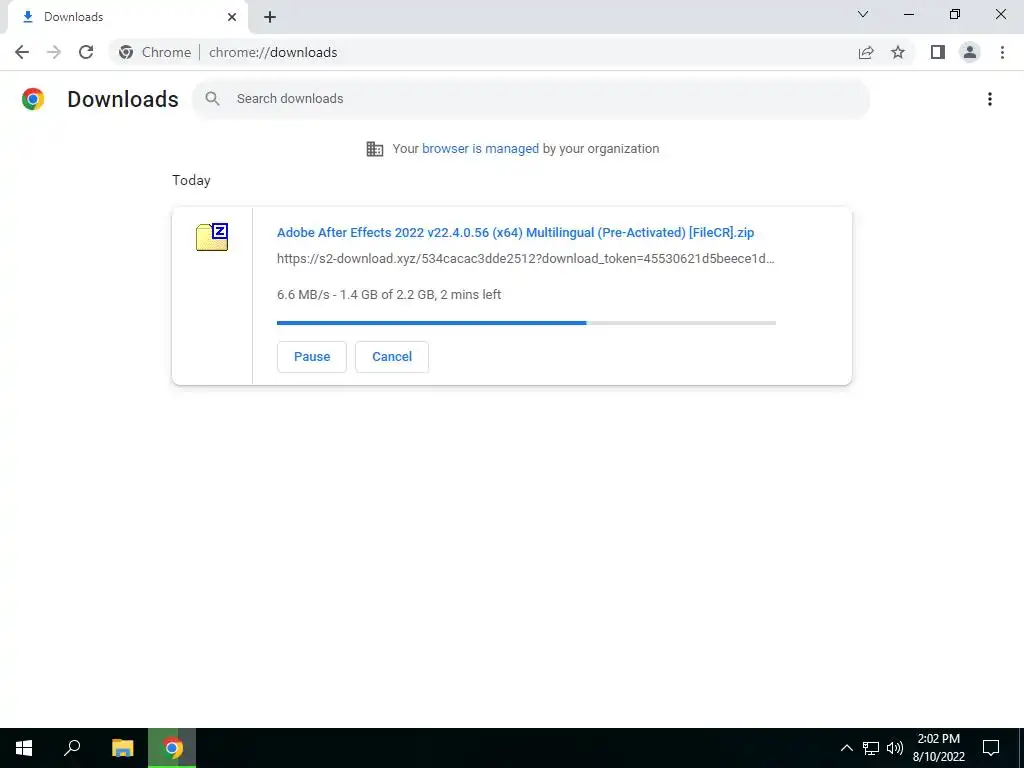1024x768 pixels.
Task: Click the s2-download.xyz source URL
Action: (526, 259)
